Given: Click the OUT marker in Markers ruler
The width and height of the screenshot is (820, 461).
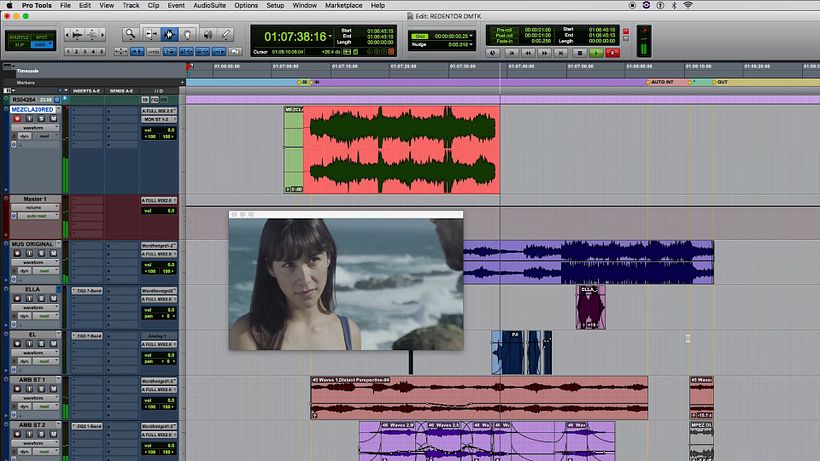Looking at the screenshot, I should 720,82.
